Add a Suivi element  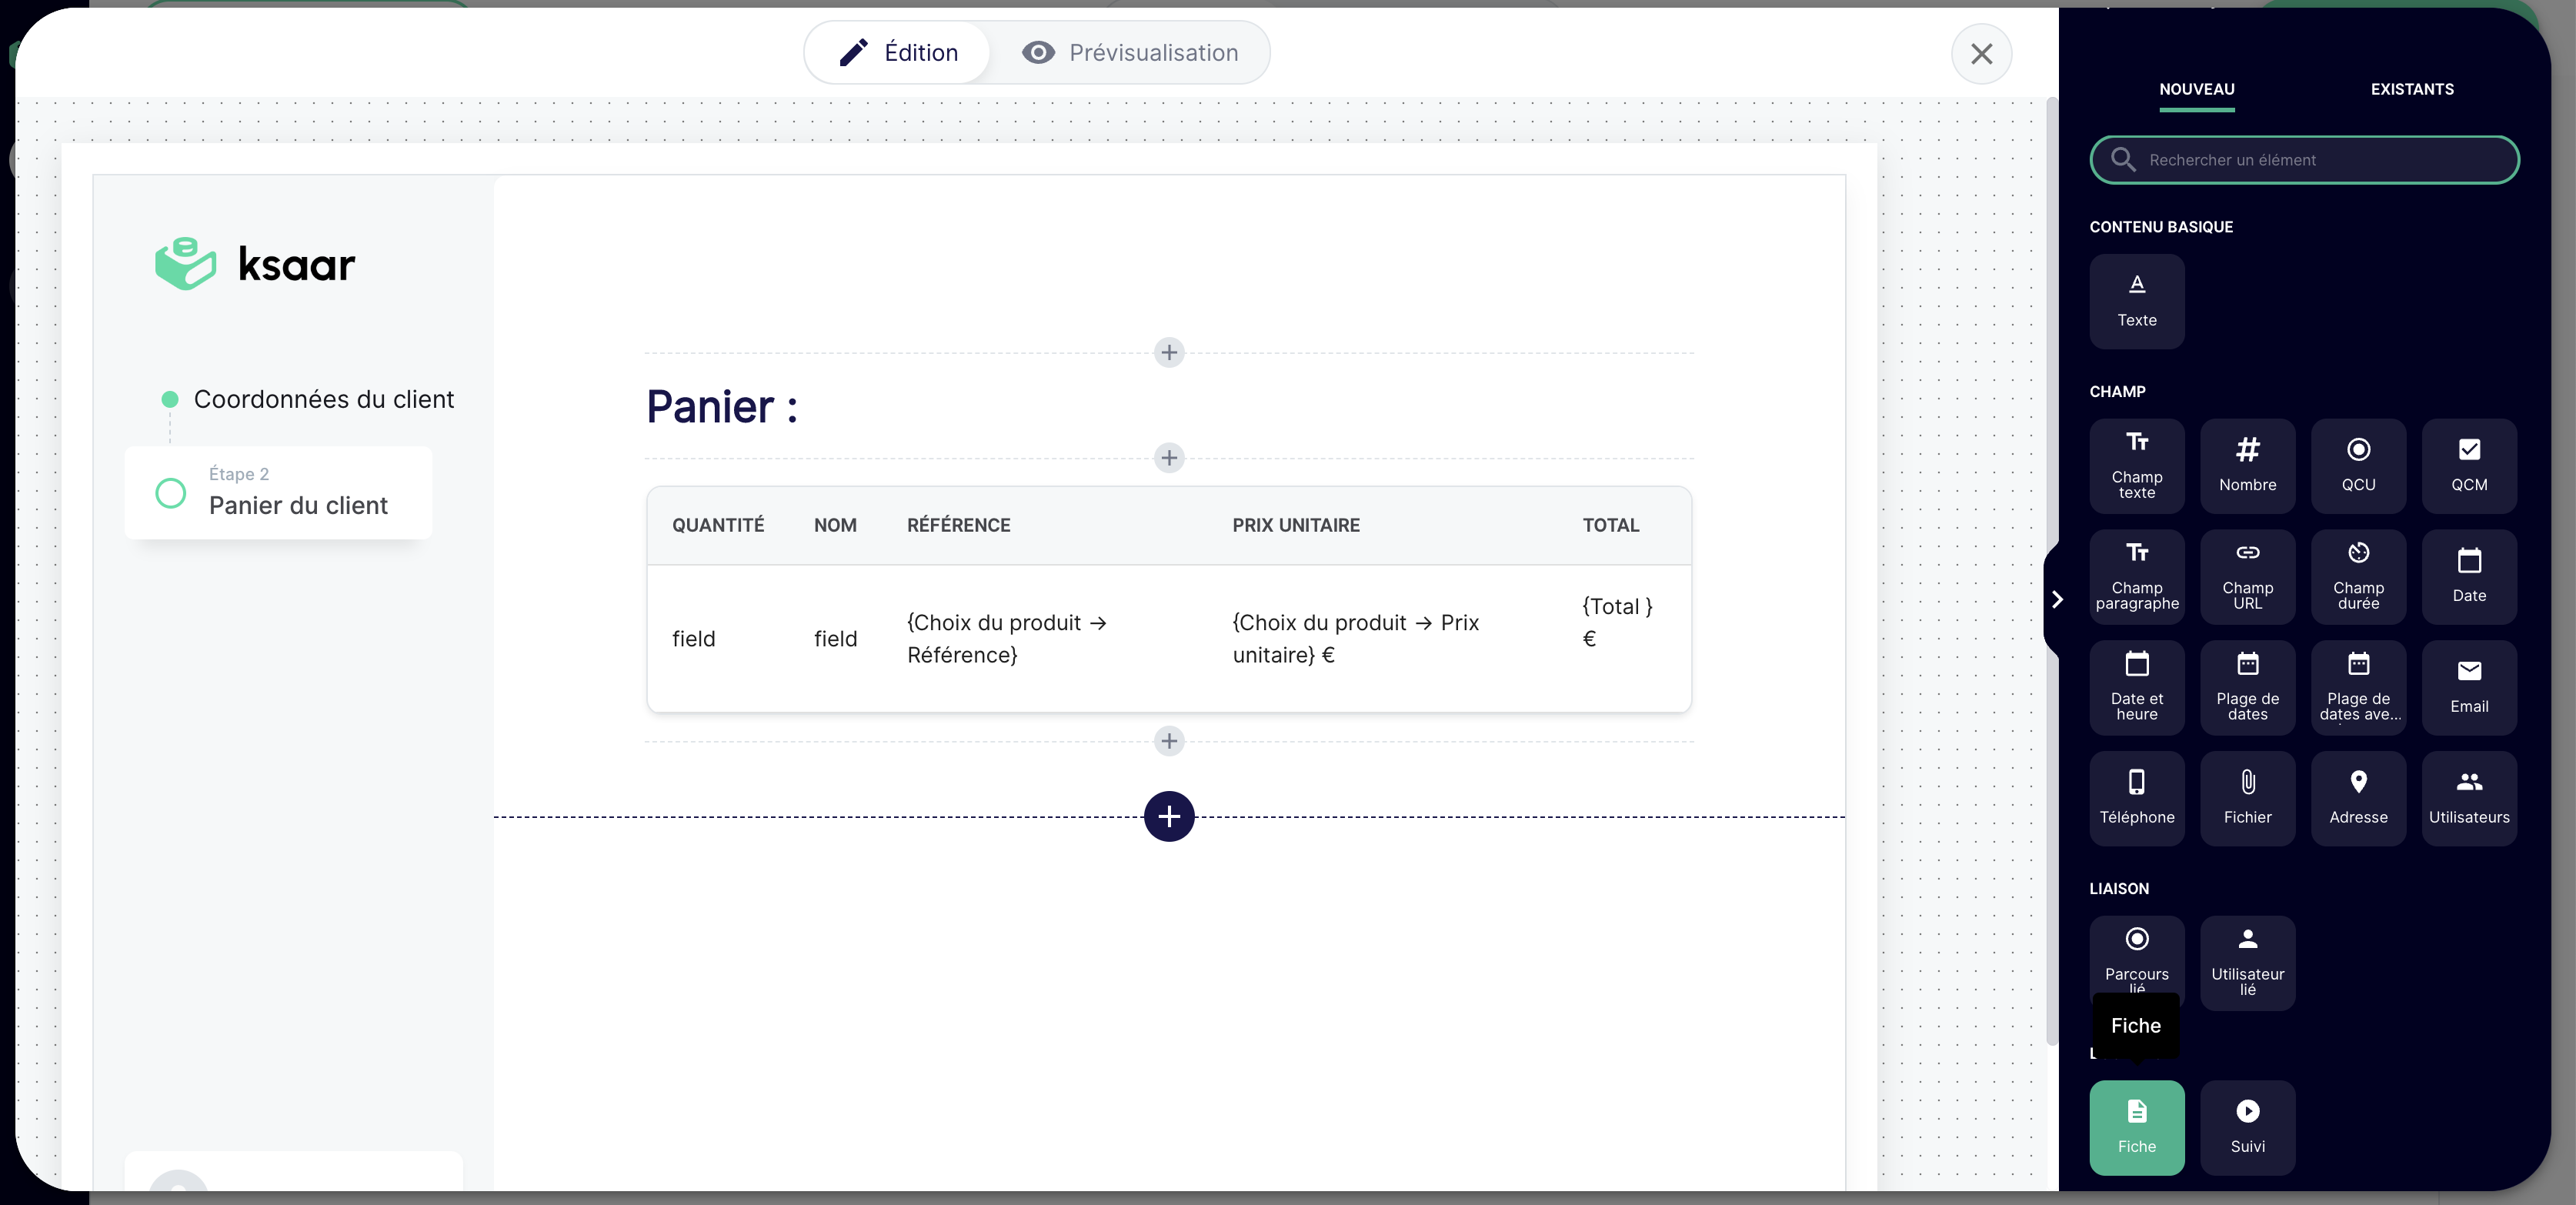point(2247,1127)
